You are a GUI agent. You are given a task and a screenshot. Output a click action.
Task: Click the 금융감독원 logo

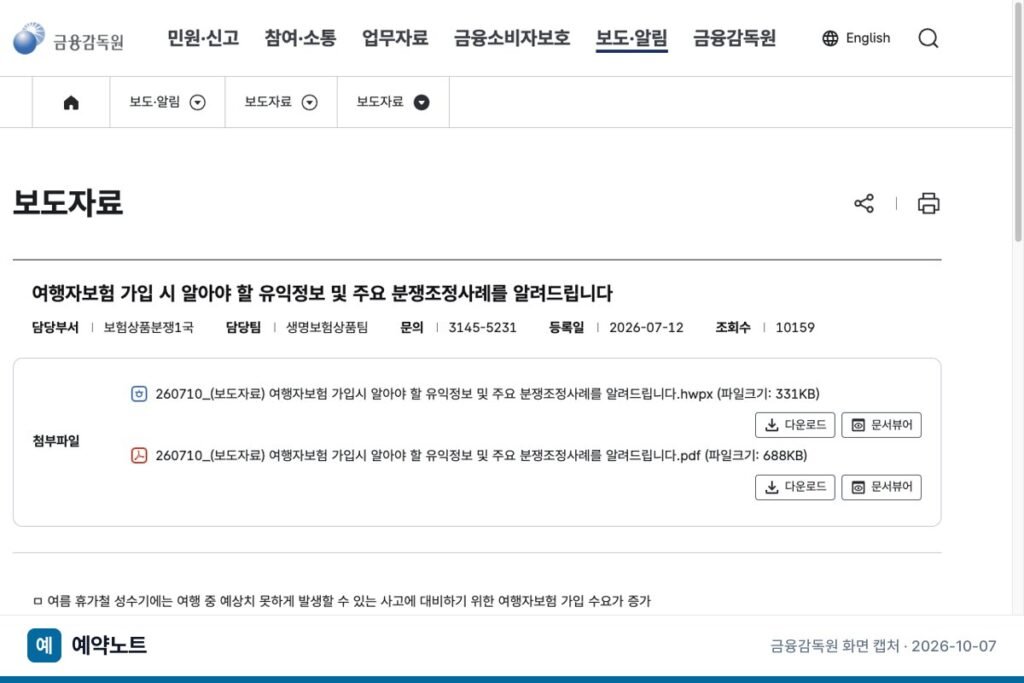pyautogui.click(x=69, y=39)
